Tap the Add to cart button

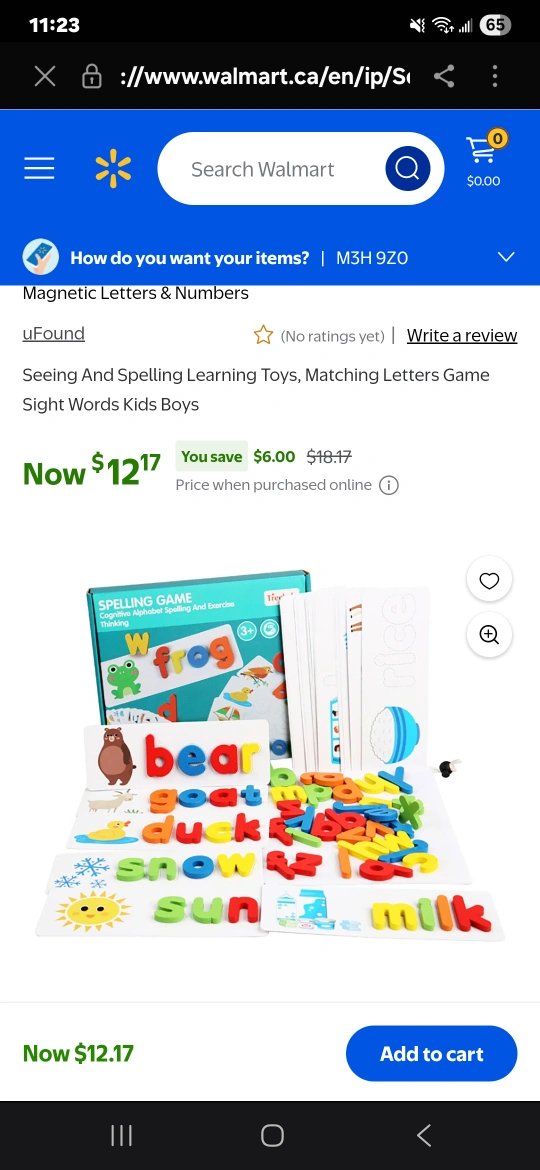pyautogui.click(x=432, y=1054)
